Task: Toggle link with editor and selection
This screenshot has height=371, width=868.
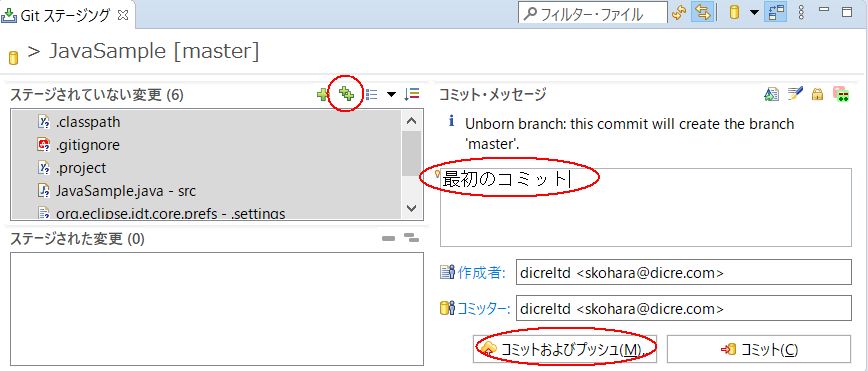Action: pyautogui.click(x=702, y=13)
